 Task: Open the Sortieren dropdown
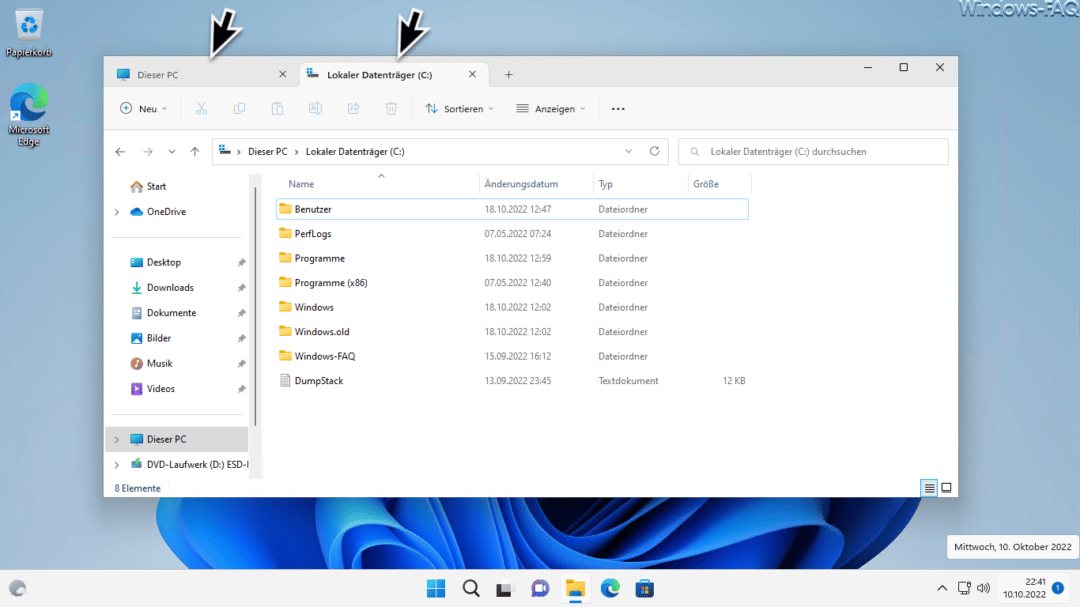pos(459,108)
